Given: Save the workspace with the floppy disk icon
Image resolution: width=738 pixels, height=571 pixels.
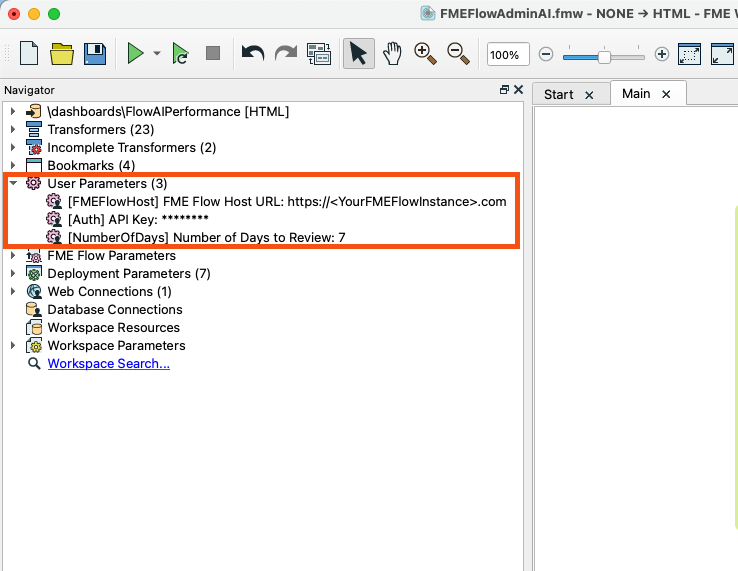Looking at the screenshot, I should pos(95,53).
